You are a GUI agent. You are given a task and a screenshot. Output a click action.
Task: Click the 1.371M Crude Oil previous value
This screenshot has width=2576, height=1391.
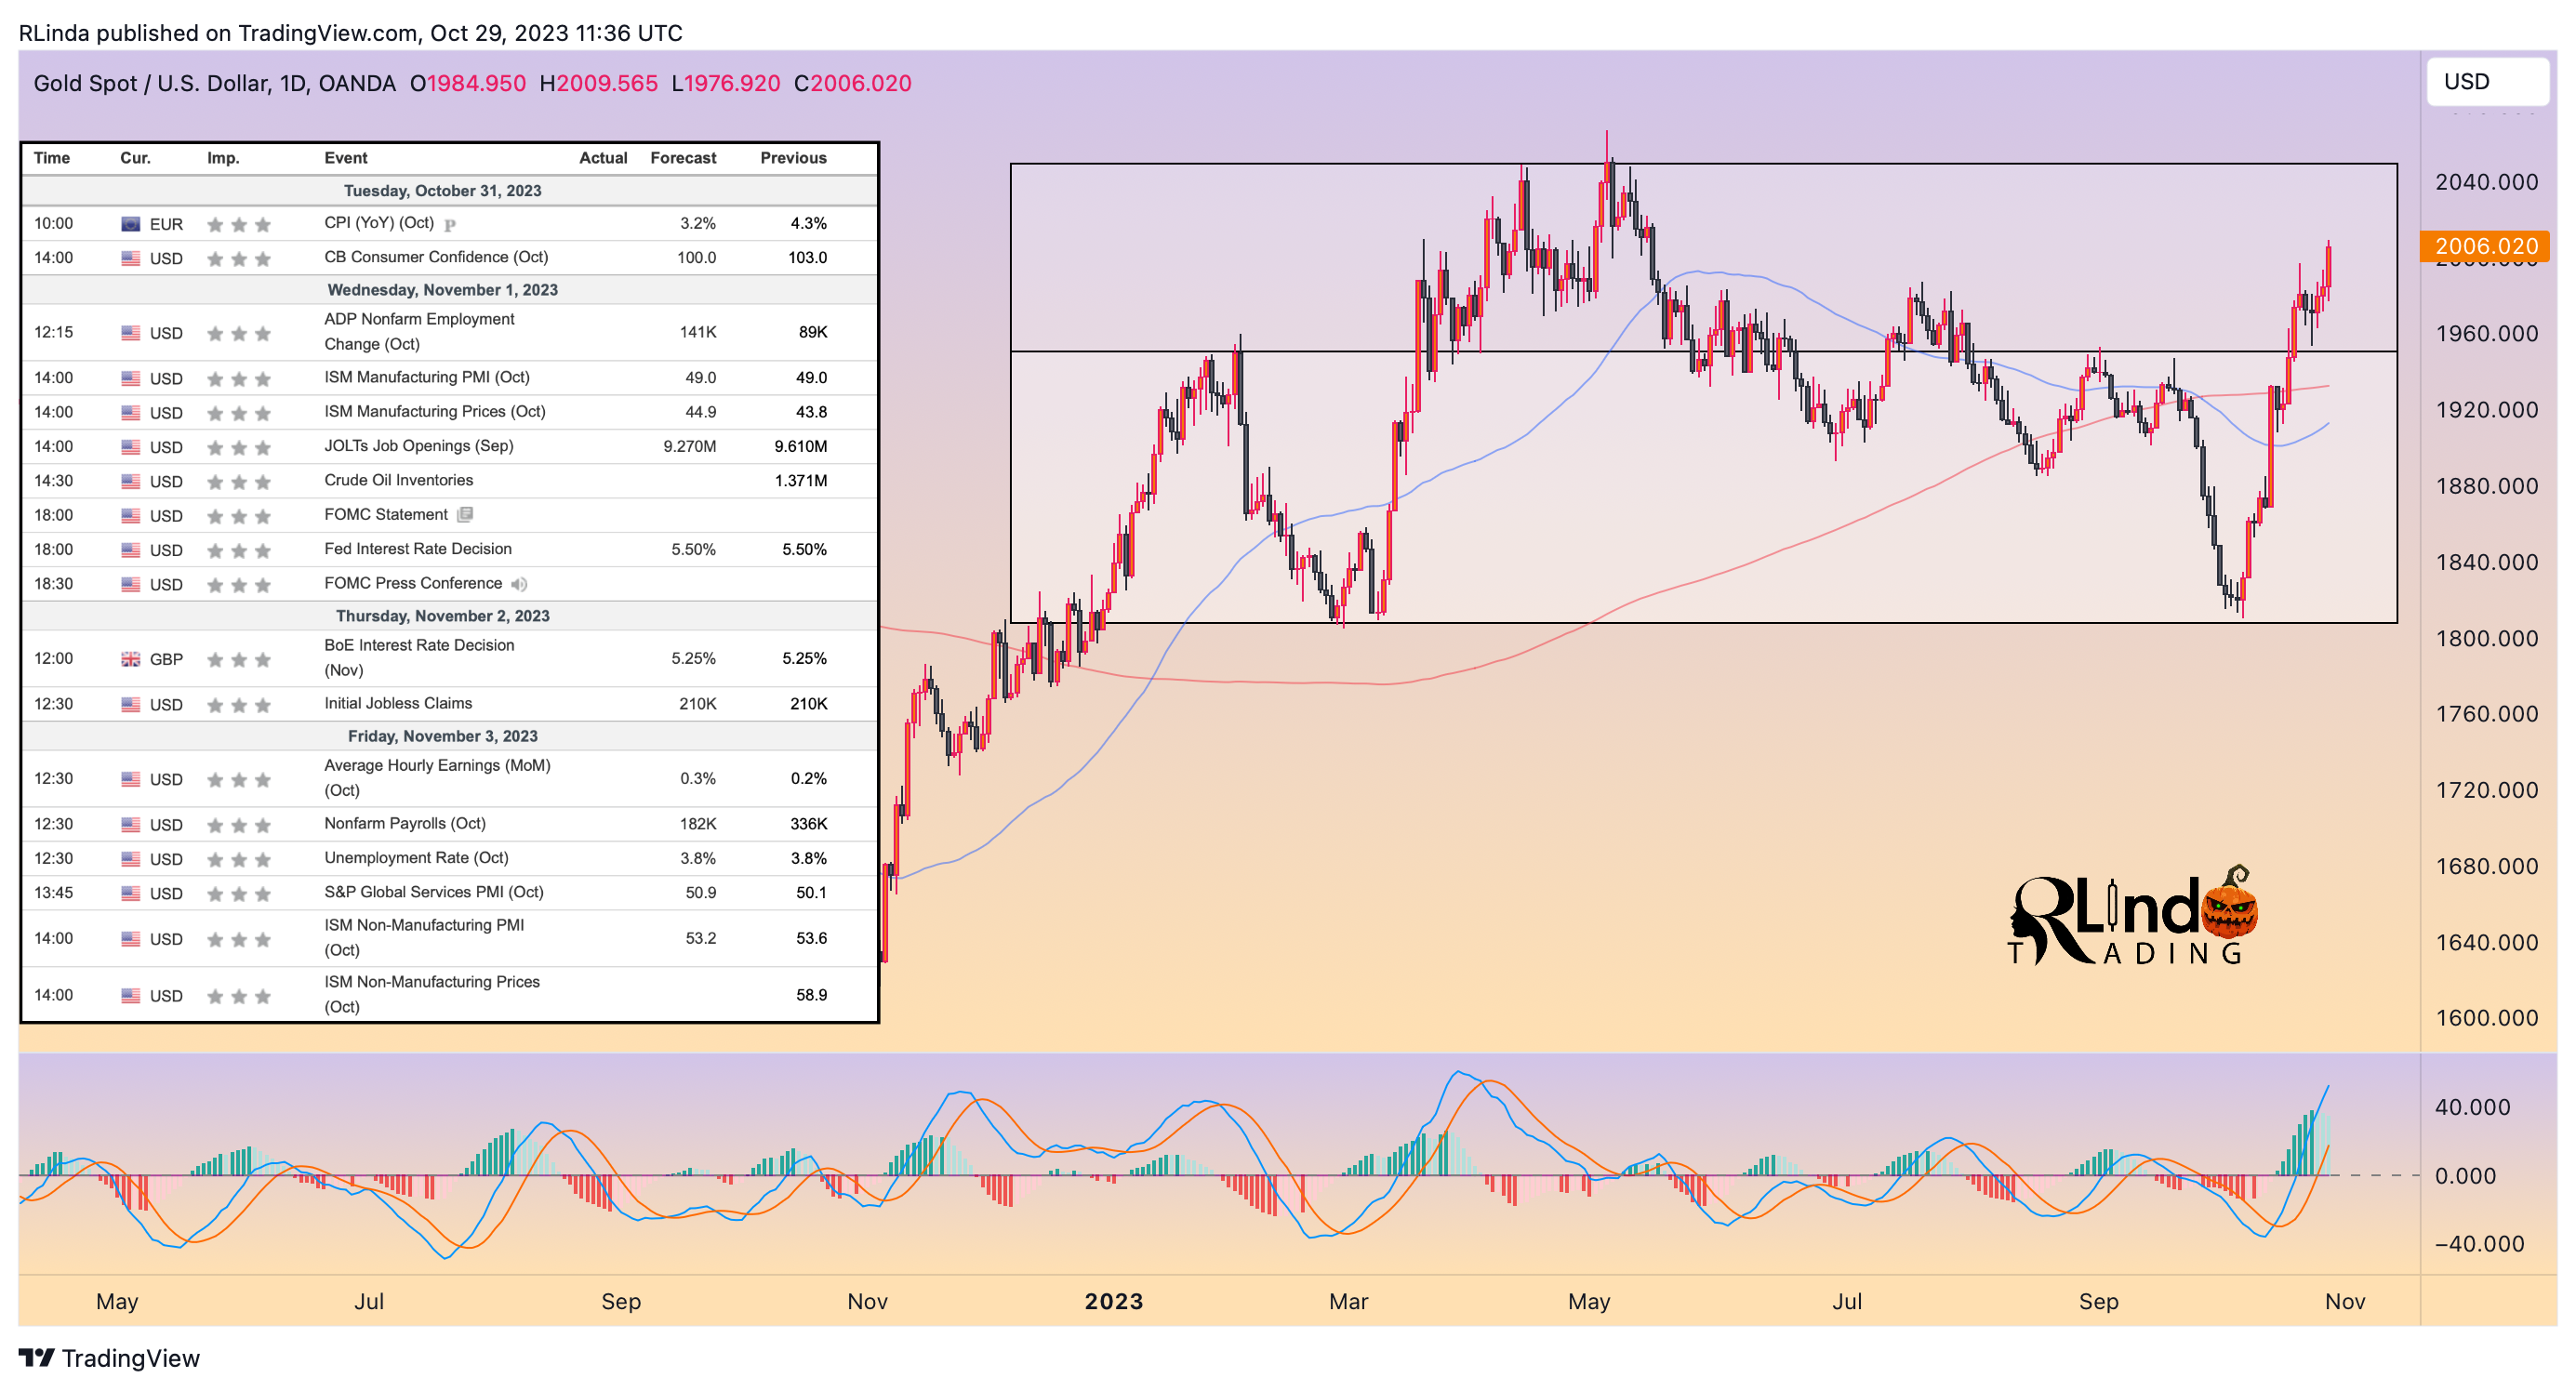[x=800, y=481]
